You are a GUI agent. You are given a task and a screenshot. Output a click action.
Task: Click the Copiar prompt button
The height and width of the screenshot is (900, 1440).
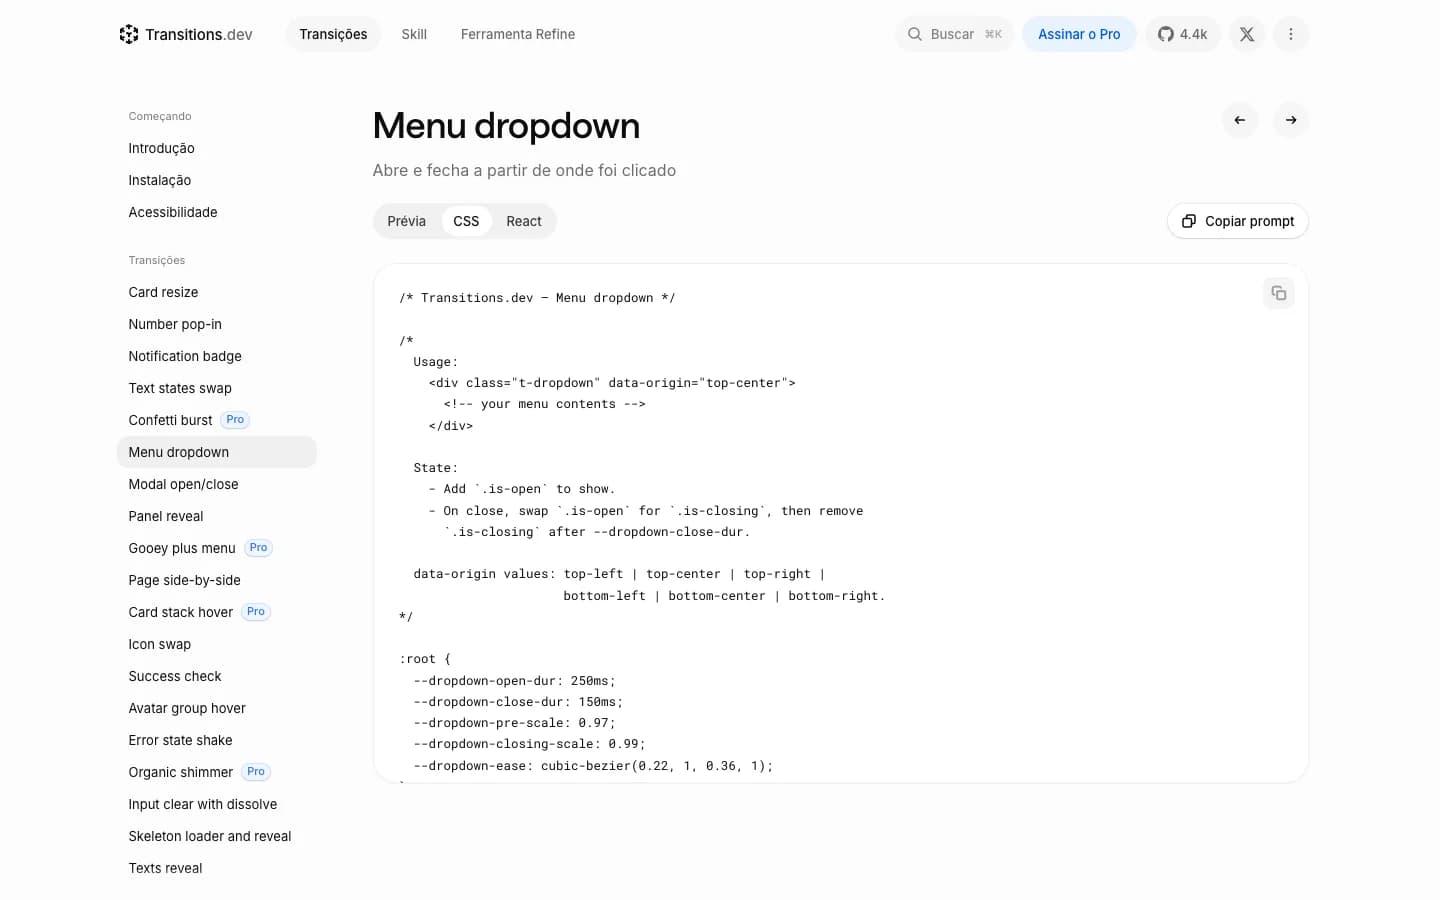pyautogui.click(x=1238, y=221)
